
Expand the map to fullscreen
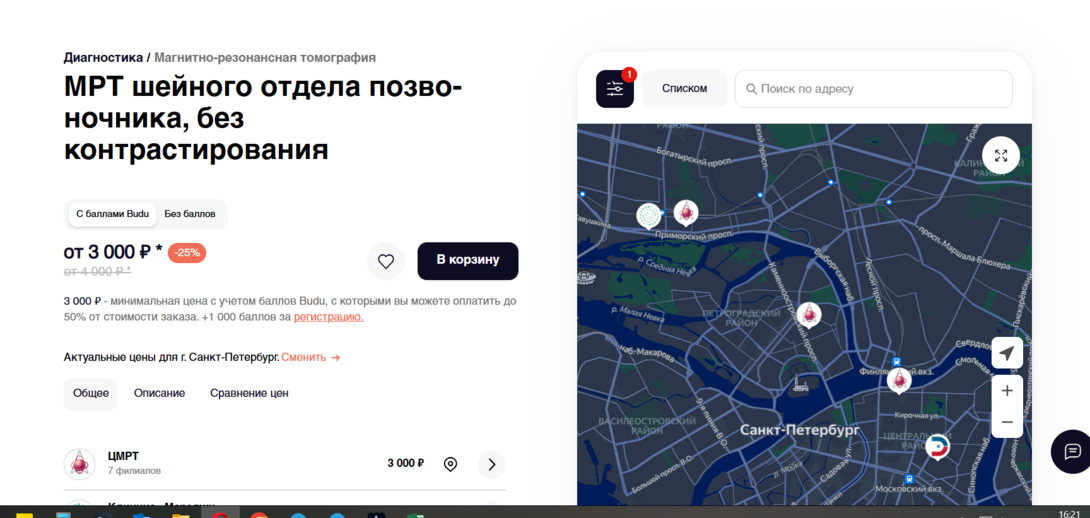(x=1001, y=156)
